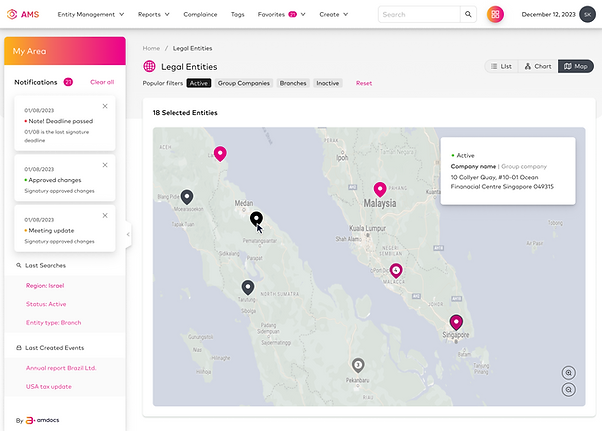
Task: Focus the Search input field
Action: (x=419, y=14)
